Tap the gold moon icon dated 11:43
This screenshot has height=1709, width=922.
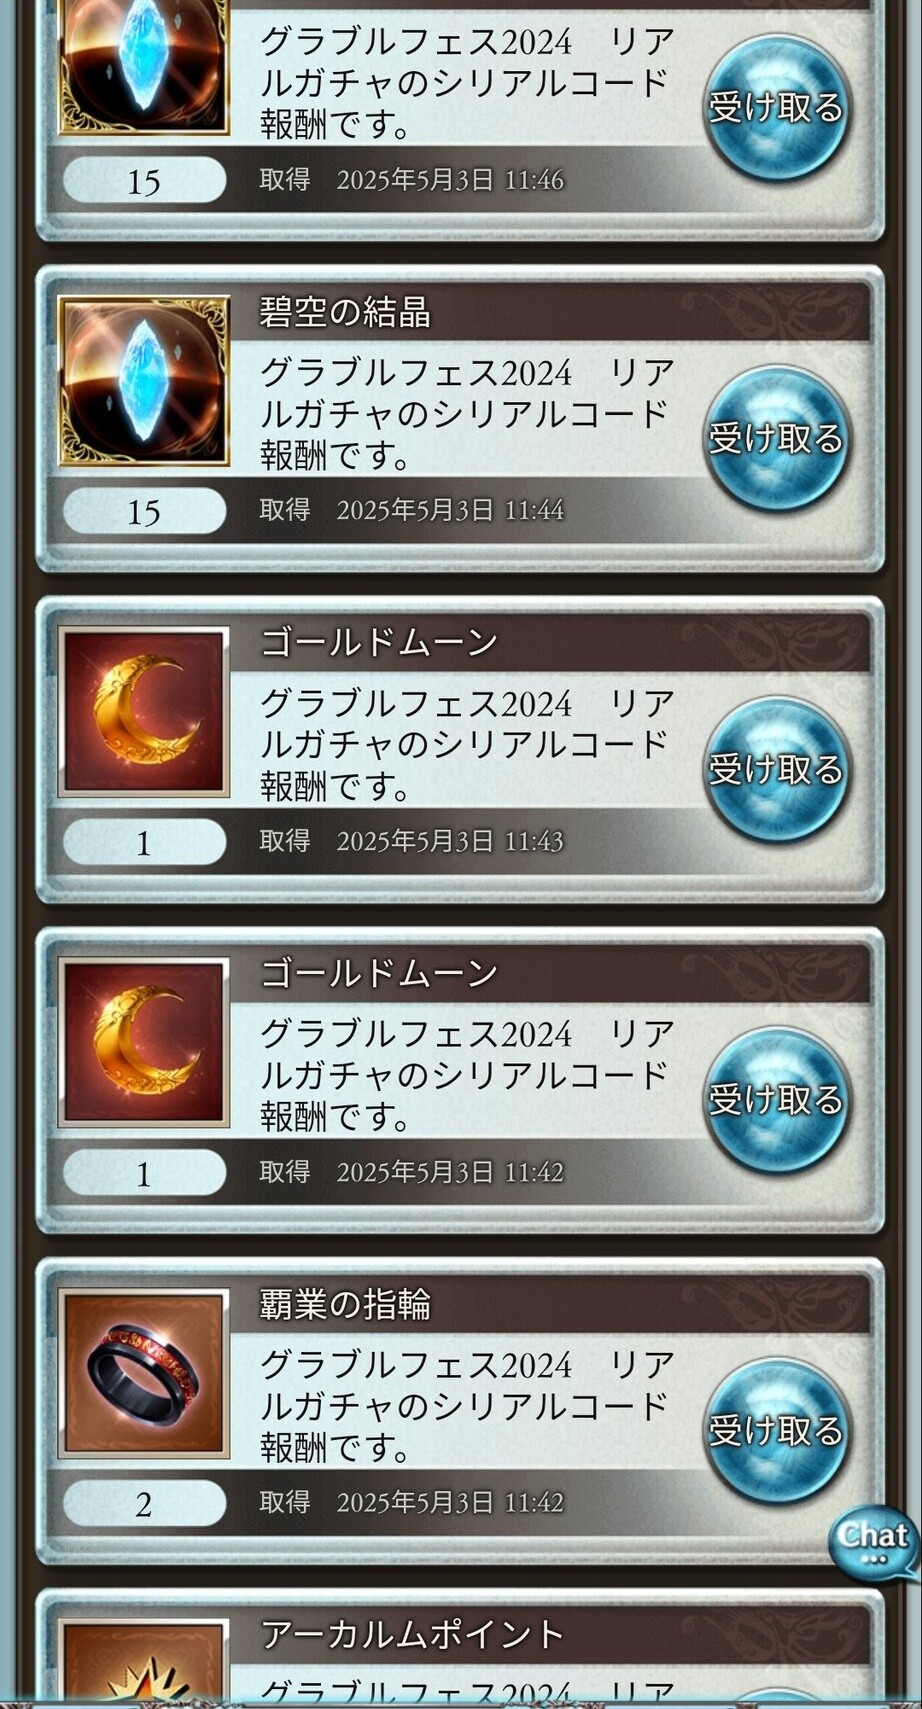pyautogui.click(x=144, y=712)
